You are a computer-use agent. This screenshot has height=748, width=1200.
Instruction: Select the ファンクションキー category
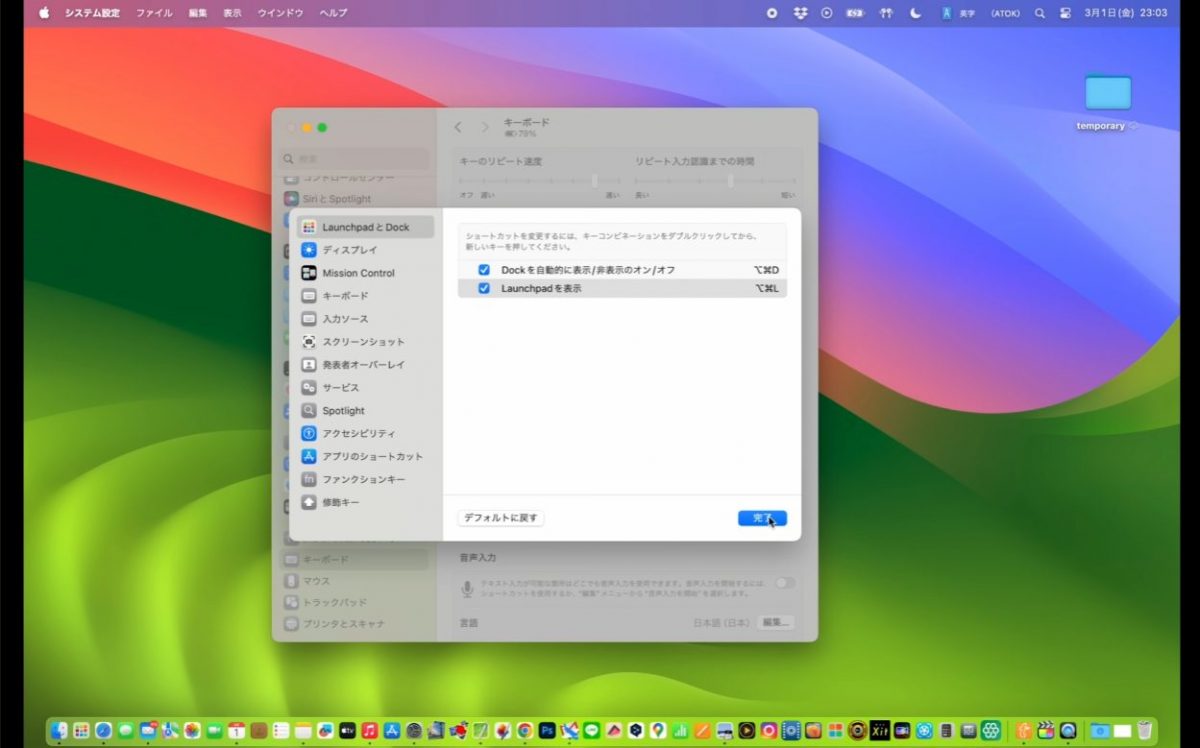pos(366,480)
